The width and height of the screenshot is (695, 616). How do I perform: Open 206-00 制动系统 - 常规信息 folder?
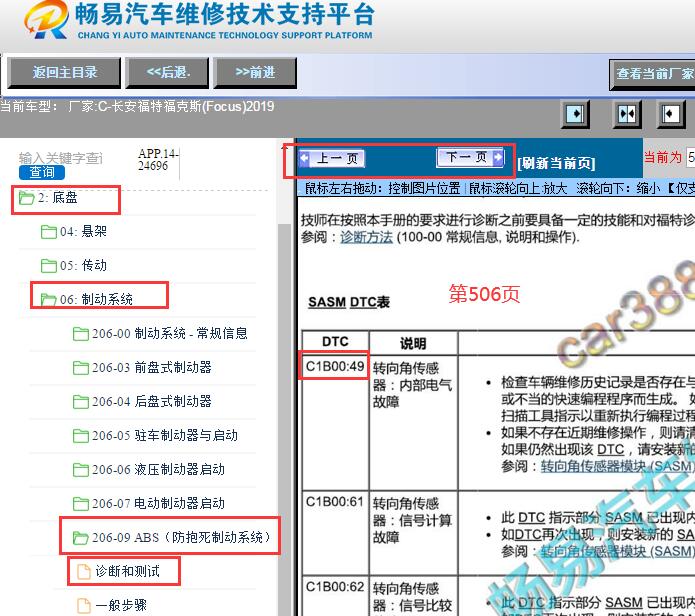pos(170,334)
